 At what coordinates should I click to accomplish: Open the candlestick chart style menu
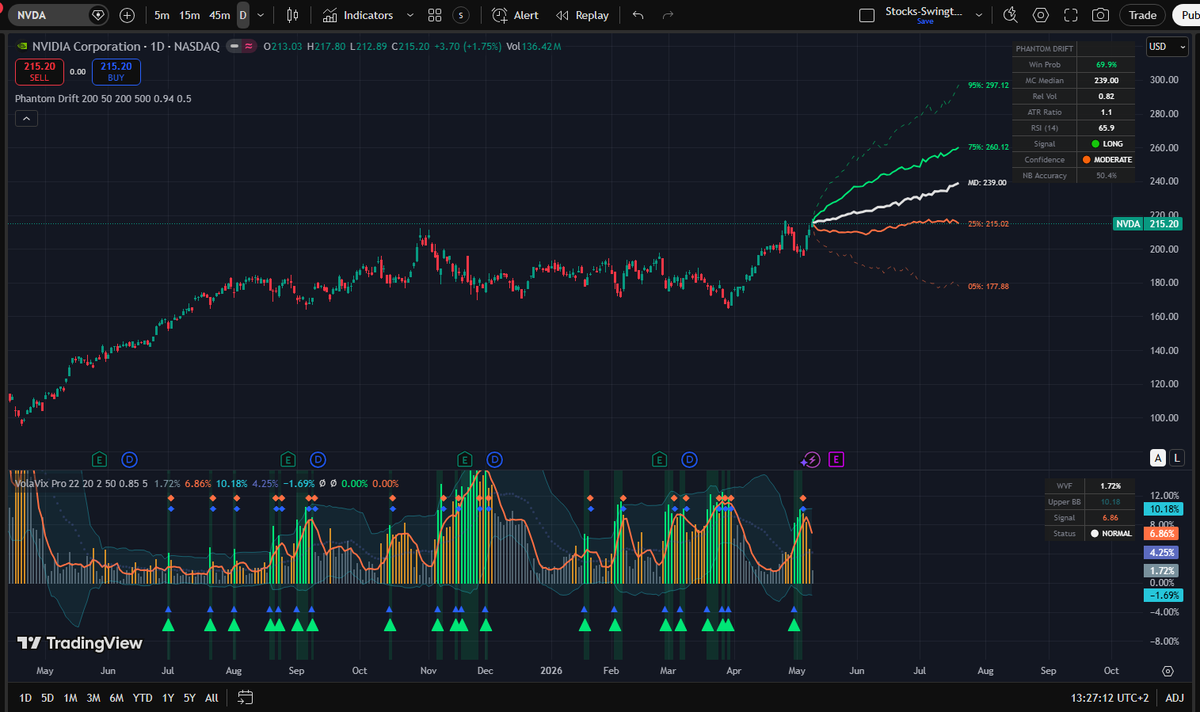pos(292,15)
